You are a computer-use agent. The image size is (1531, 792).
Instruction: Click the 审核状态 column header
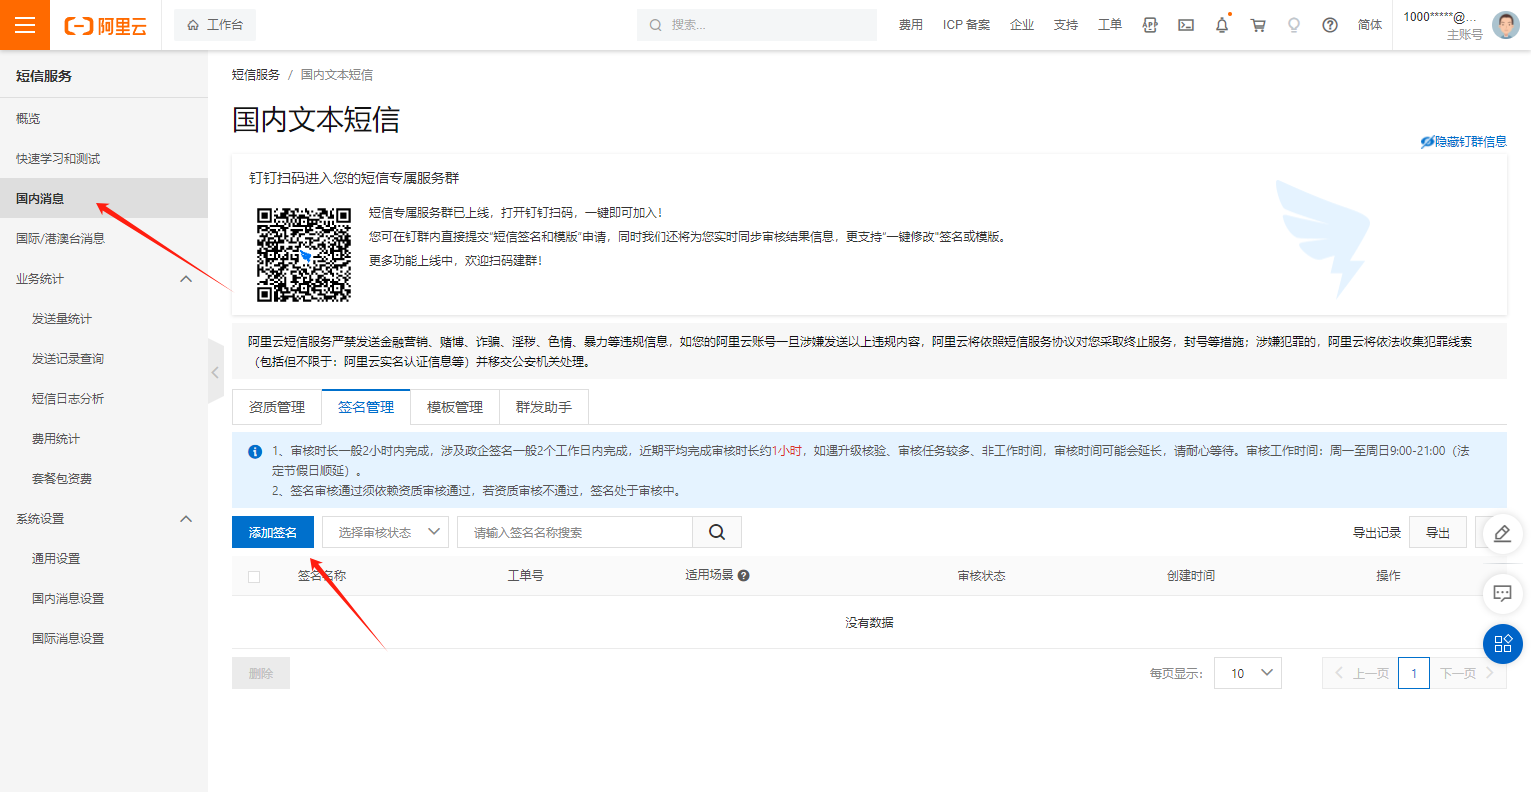pyautogui.click(x=981, y=576)
